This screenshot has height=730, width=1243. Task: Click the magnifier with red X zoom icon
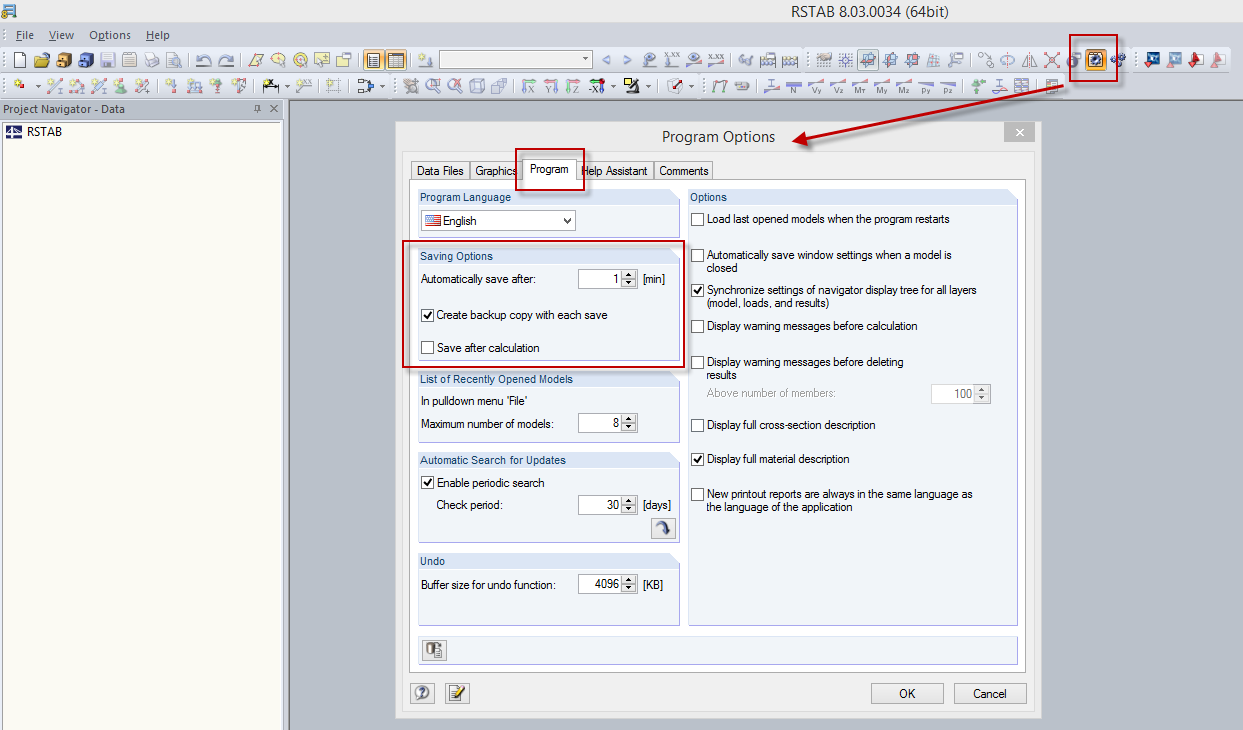pyautogui.click(x=455, y=86)
